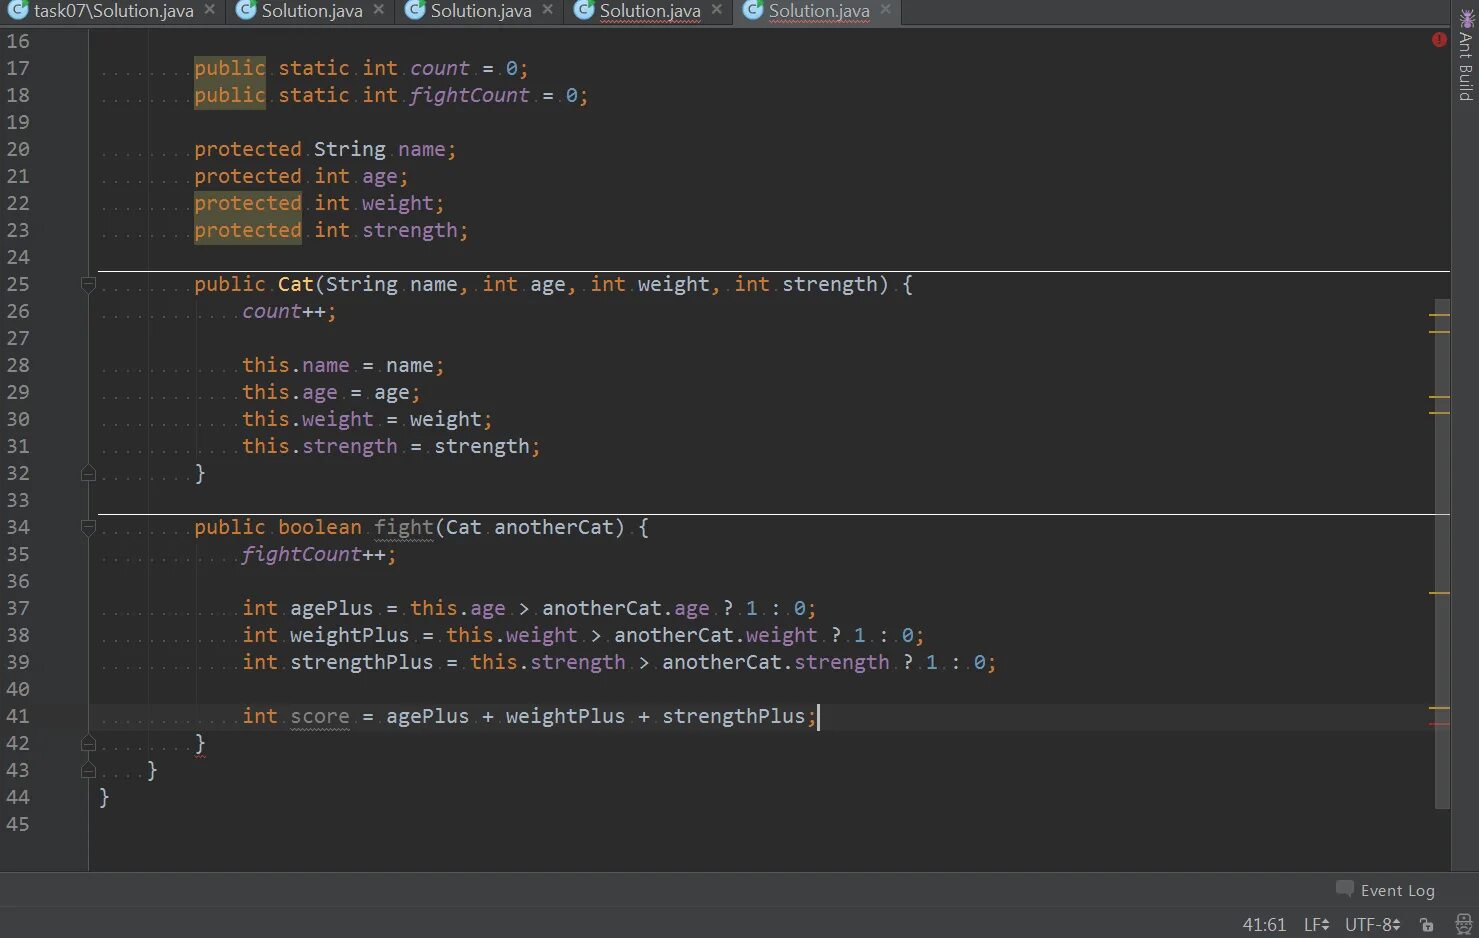Click the gutter arrow beside the Cat constructor
The width and height of the screenshot is (1479, 938).
tap(88, 284)
